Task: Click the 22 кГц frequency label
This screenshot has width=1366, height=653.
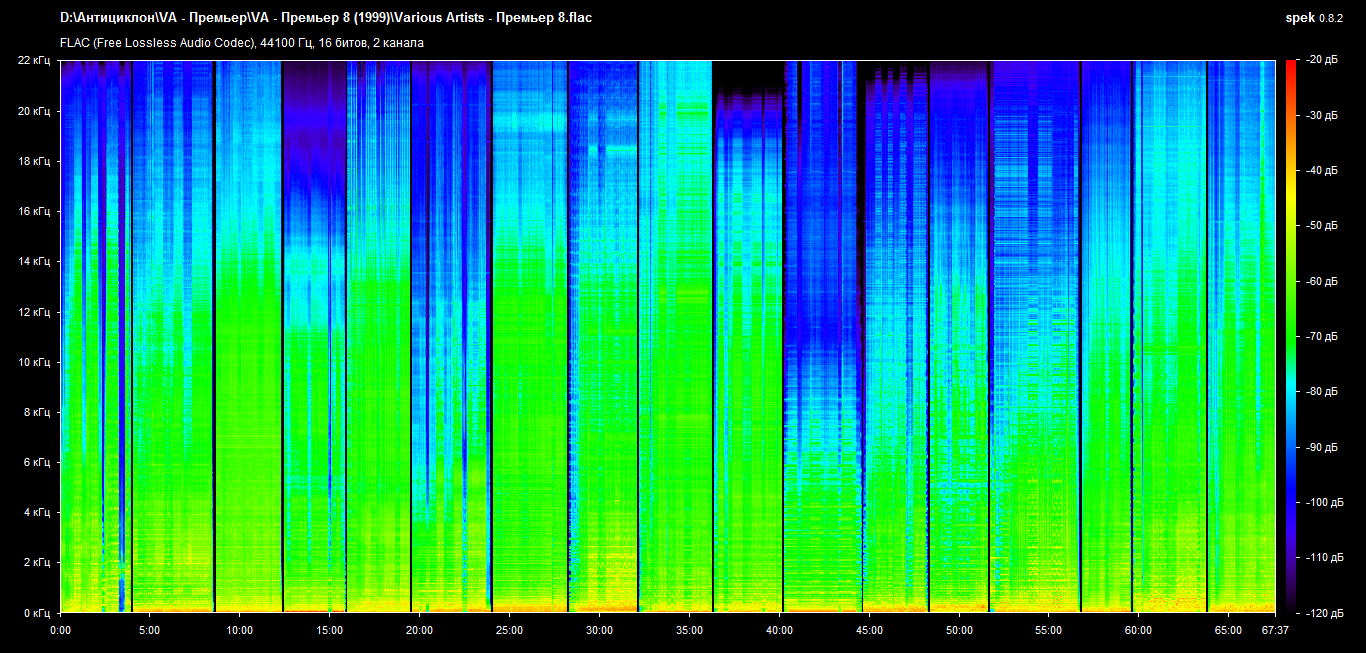Action: tap(34, 61)
